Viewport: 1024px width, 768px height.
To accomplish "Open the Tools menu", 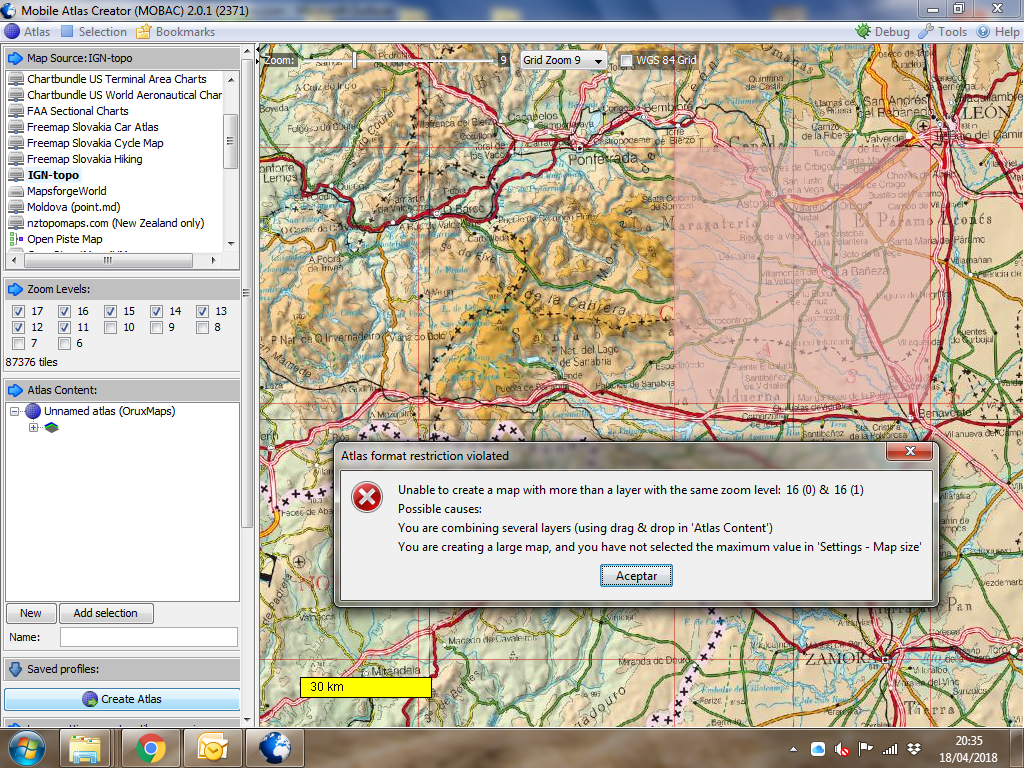I will click(942, 31).
